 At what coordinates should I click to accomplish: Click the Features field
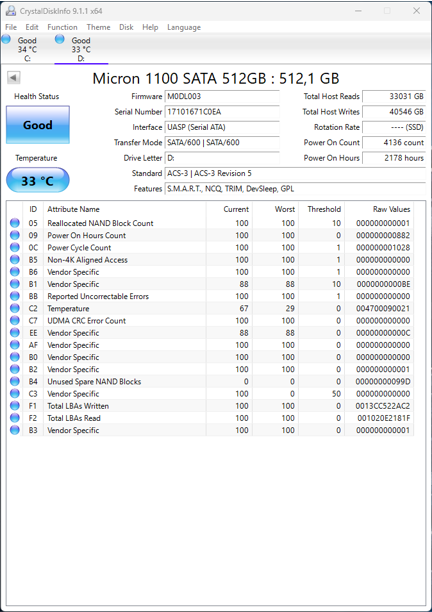click(x=295, y=189)
